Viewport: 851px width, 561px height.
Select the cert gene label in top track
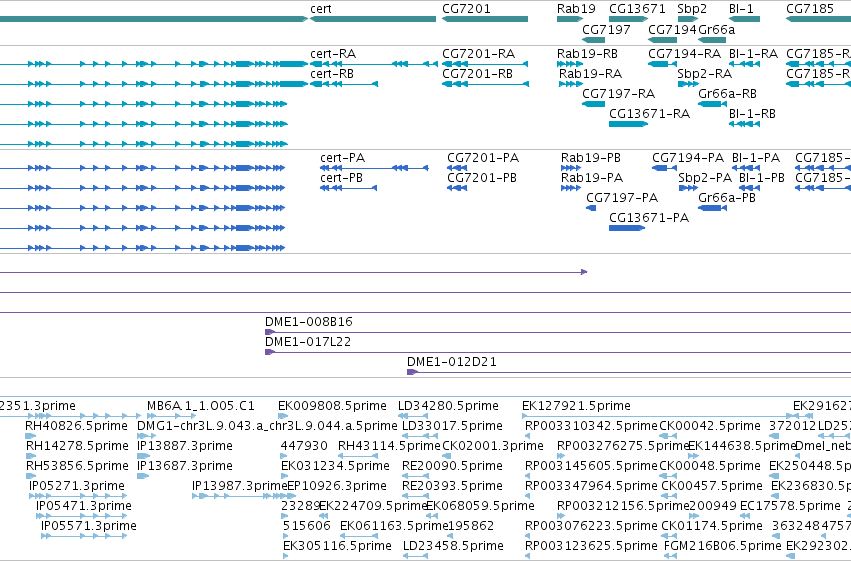pyautogui.click(x=321, y=9)
